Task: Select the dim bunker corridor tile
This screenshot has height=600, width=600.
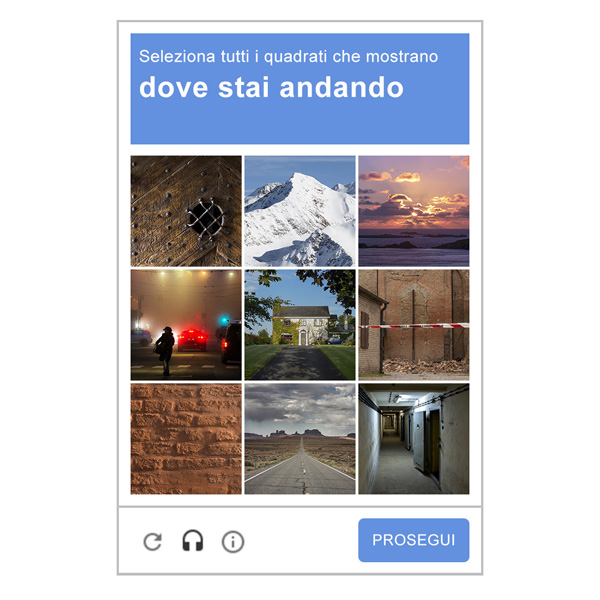Action: 414,439
